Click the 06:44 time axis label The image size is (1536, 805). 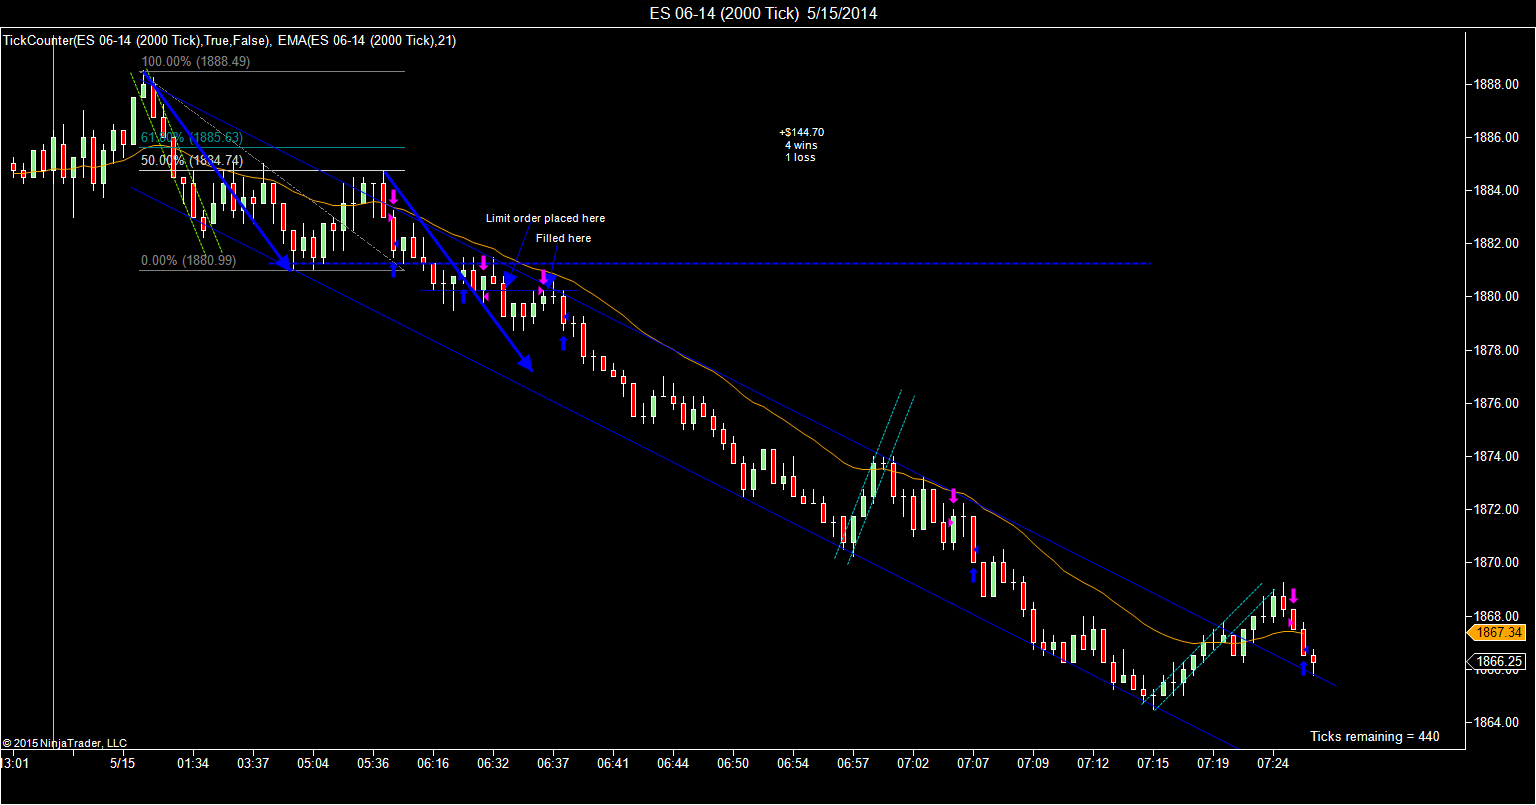pyautogui.click(x=673, y=763)
